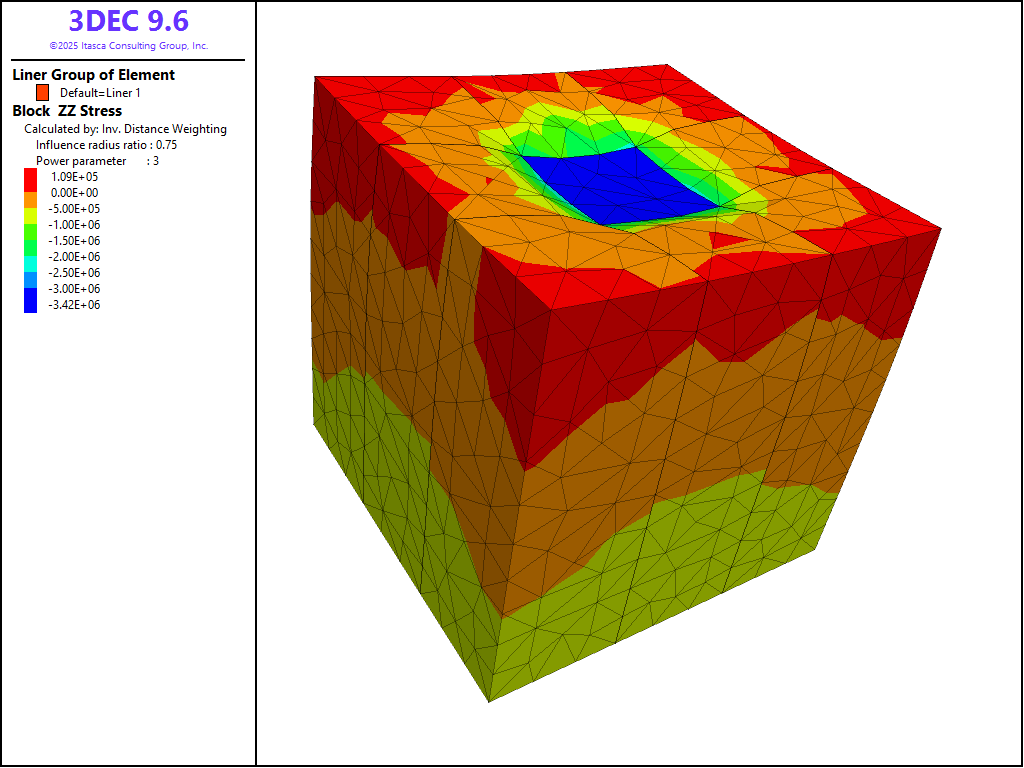The width and height of the screenshot is (1024, 768).
Task: Click the 0.00E+00 legend value
Action: coord(75,193)
